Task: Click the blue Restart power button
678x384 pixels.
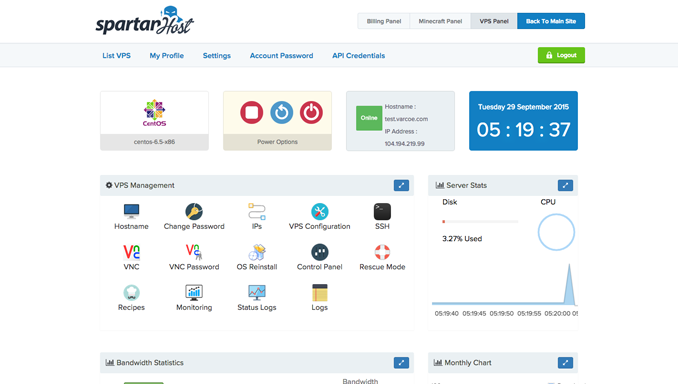Action: click(281, 112)
